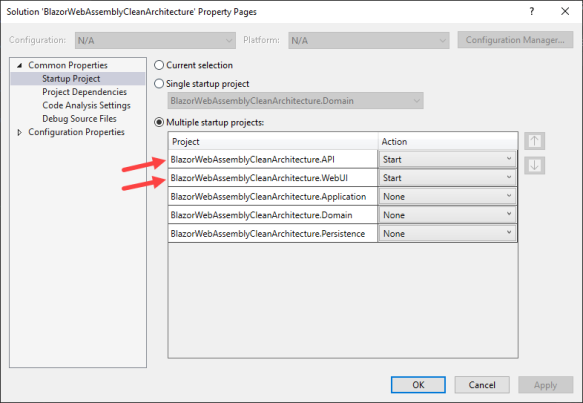Open Action dropdown for the API project

pyautogui.click(x=447, y=159)
